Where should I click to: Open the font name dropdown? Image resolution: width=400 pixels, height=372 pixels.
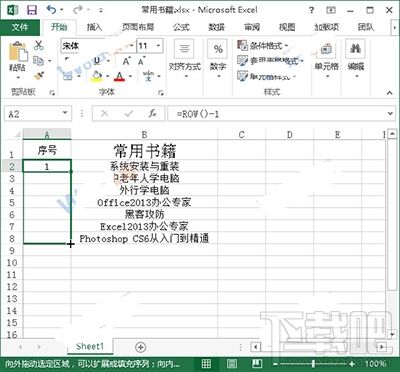(x=132, y=46)
